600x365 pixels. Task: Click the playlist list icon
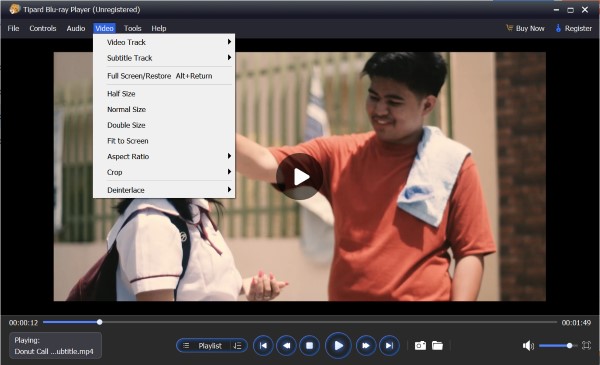(186, 345)
